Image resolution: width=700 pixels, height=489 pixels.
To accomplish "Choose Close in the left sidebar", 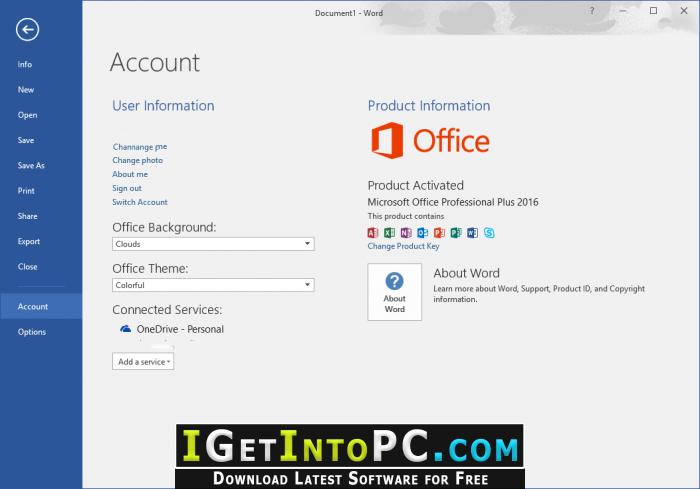I will [x=27, y=267].
